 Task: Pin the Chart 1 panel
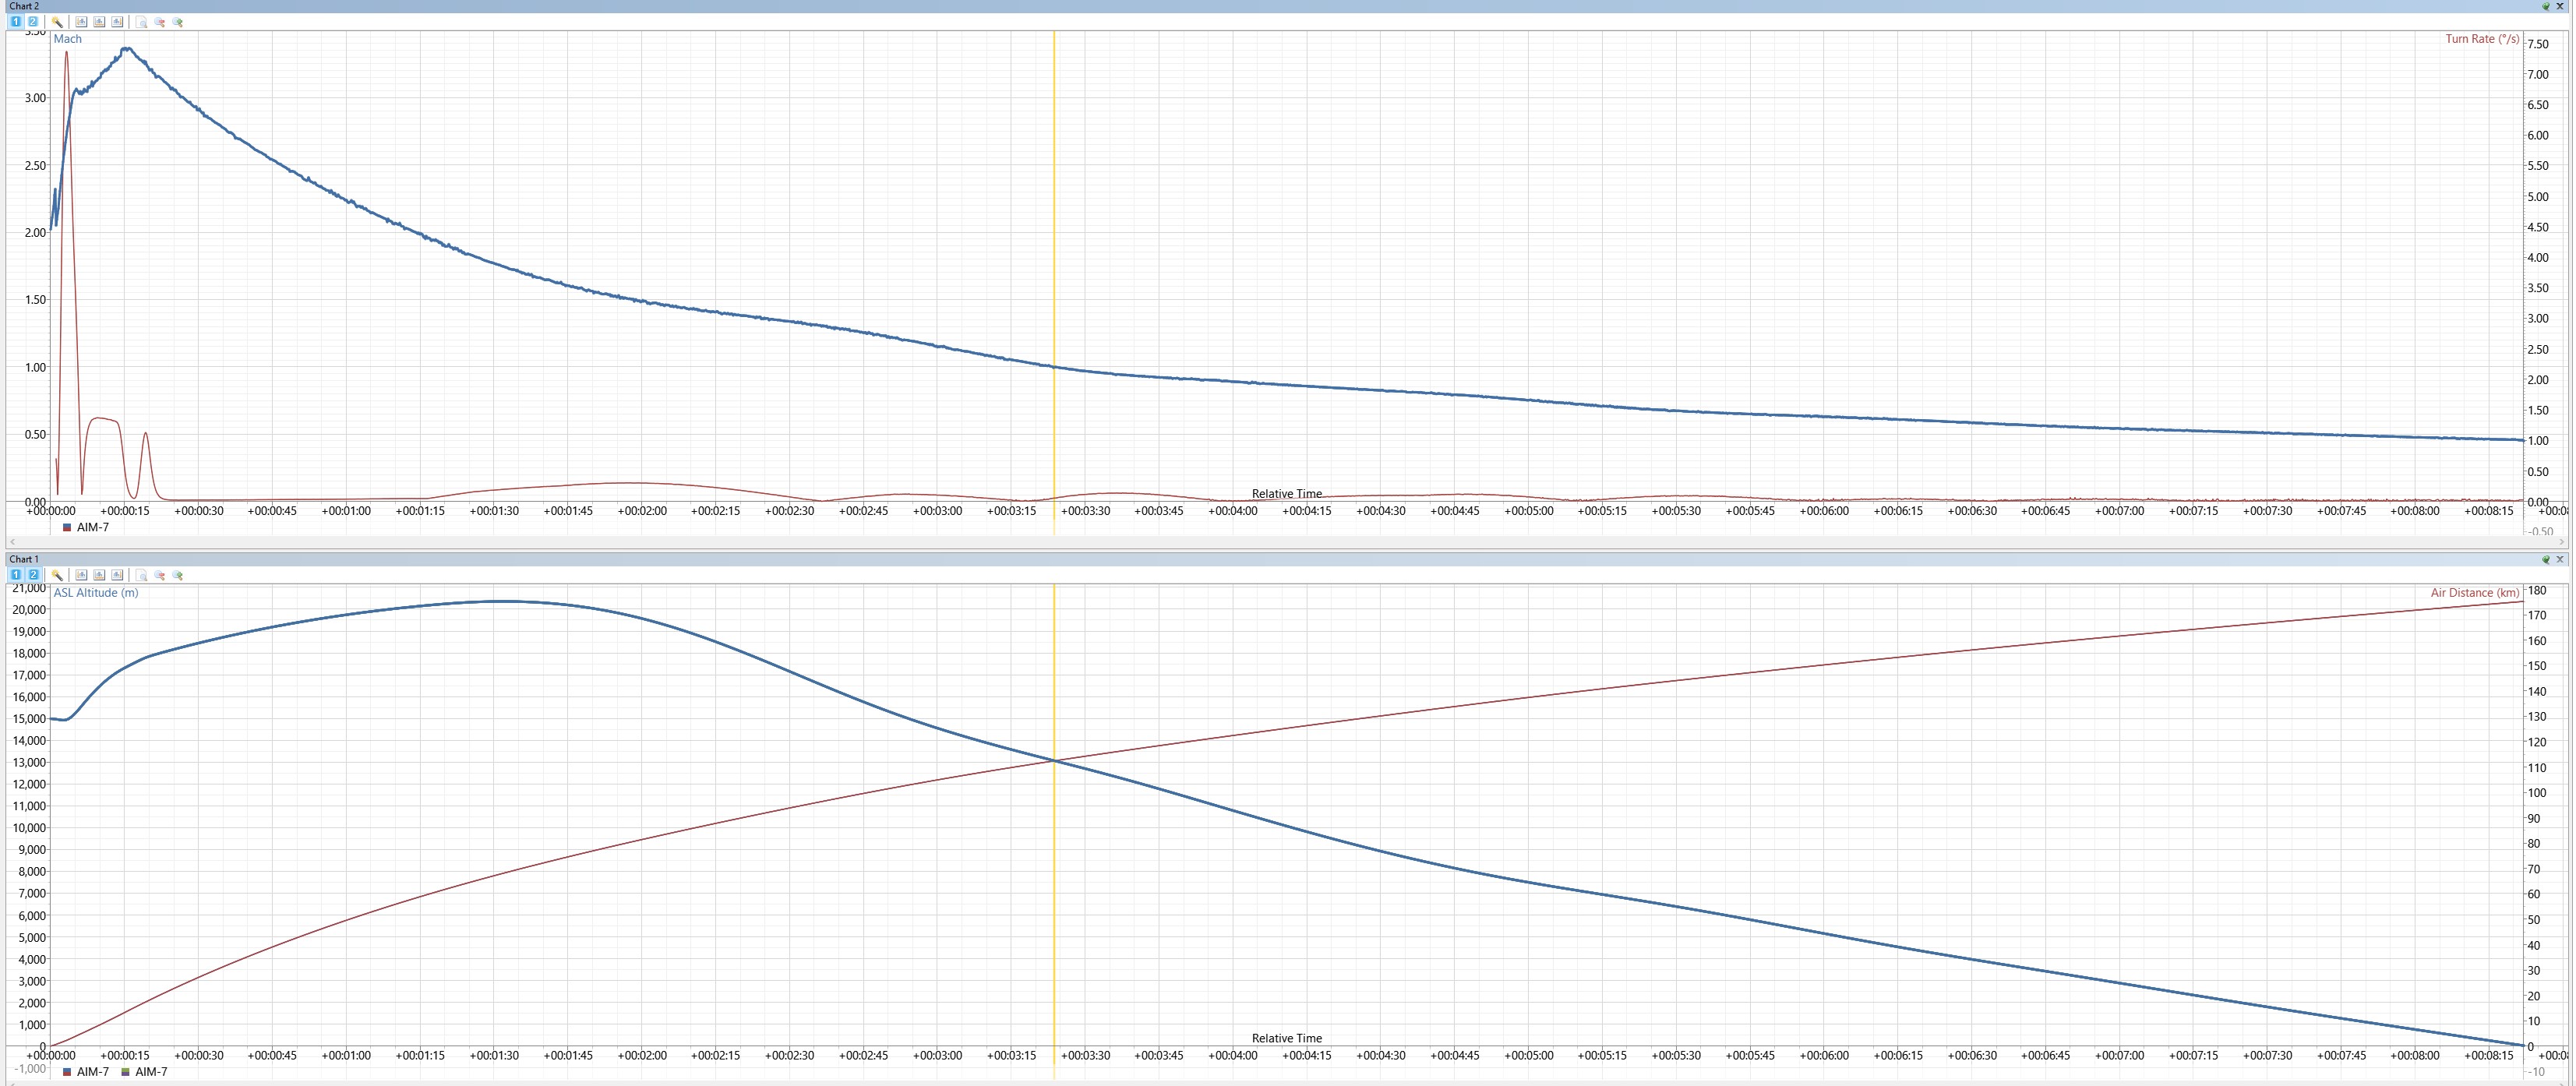coord(2546,559)
